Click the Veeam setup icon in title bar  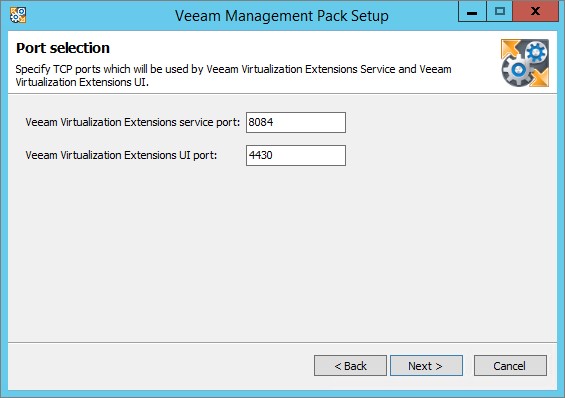click(18, 15)
